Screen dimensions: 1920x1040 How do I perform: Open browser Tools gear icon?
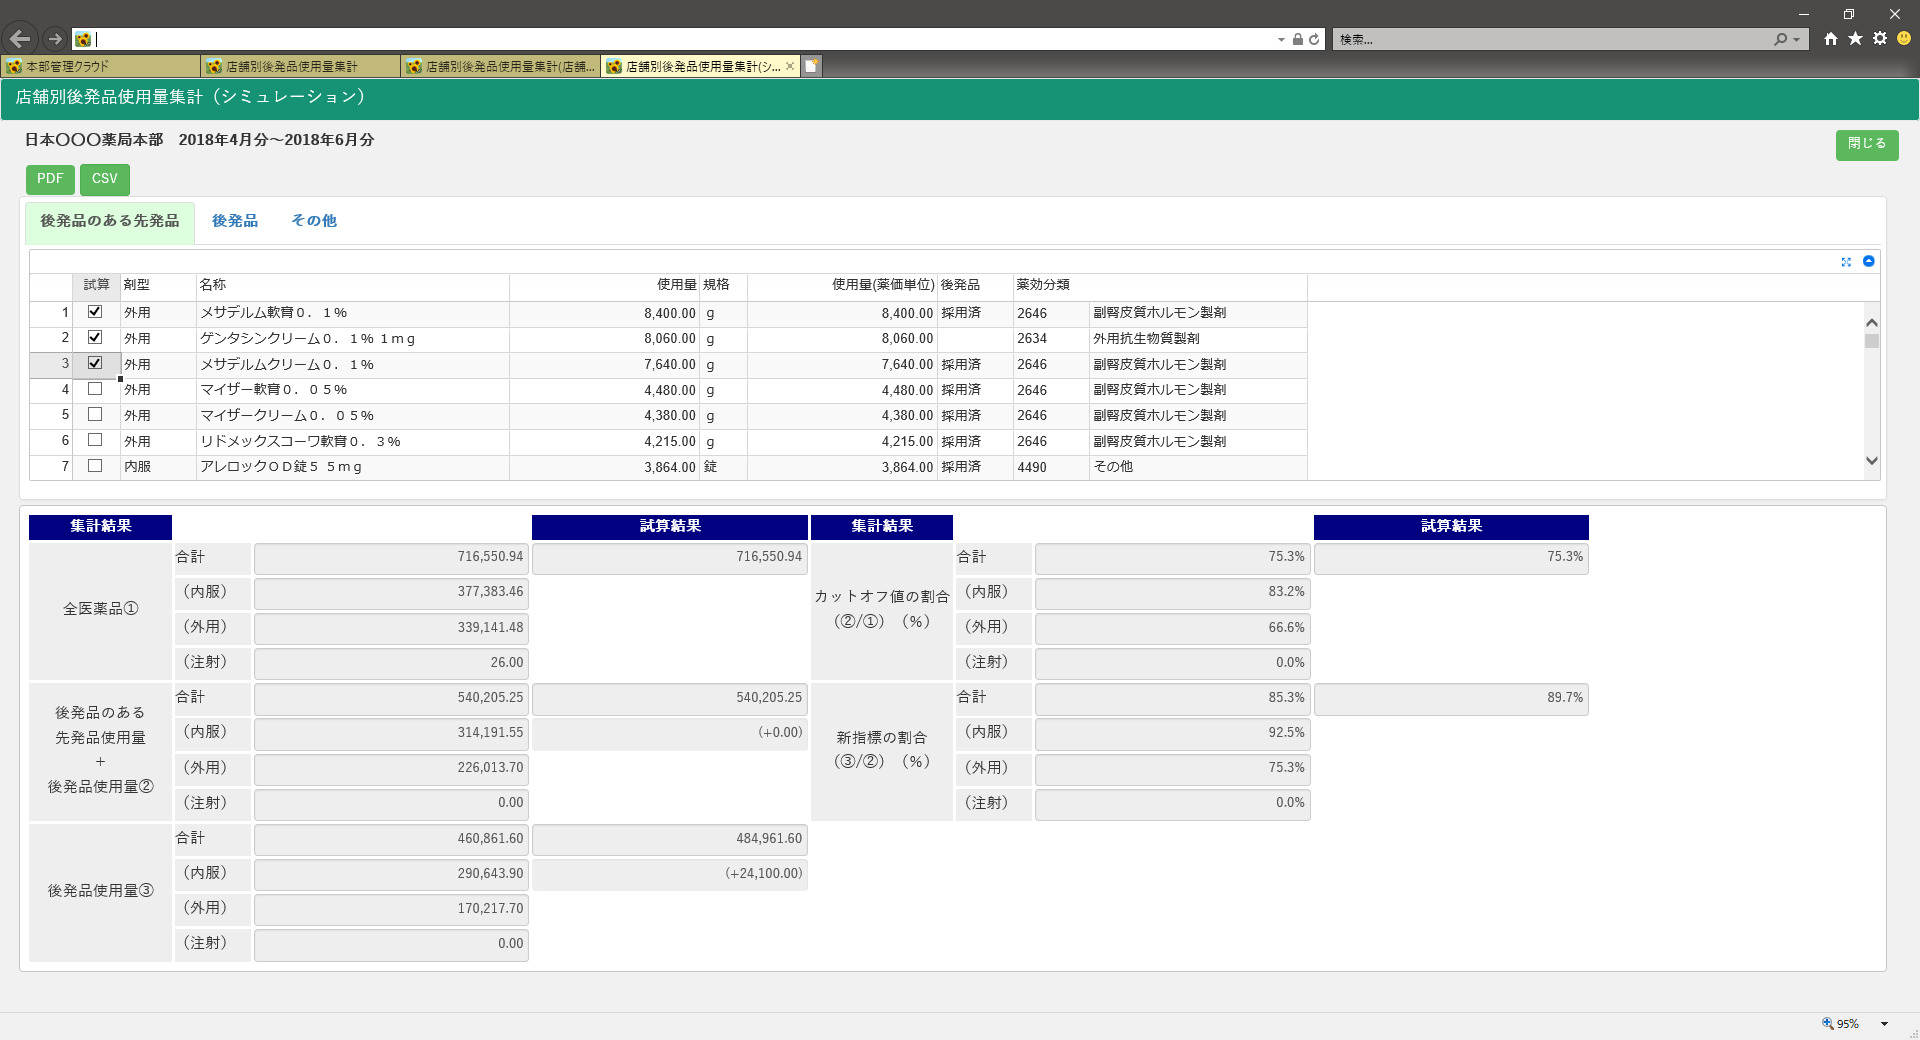(1880, 39)
